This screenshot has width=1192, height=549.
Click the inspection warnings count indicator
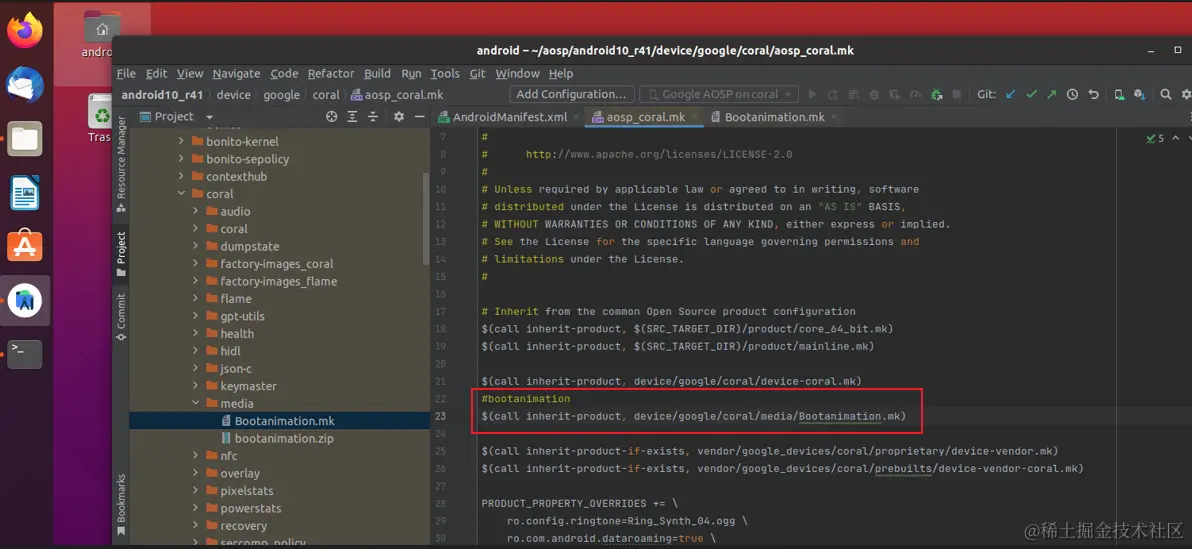1156,138
